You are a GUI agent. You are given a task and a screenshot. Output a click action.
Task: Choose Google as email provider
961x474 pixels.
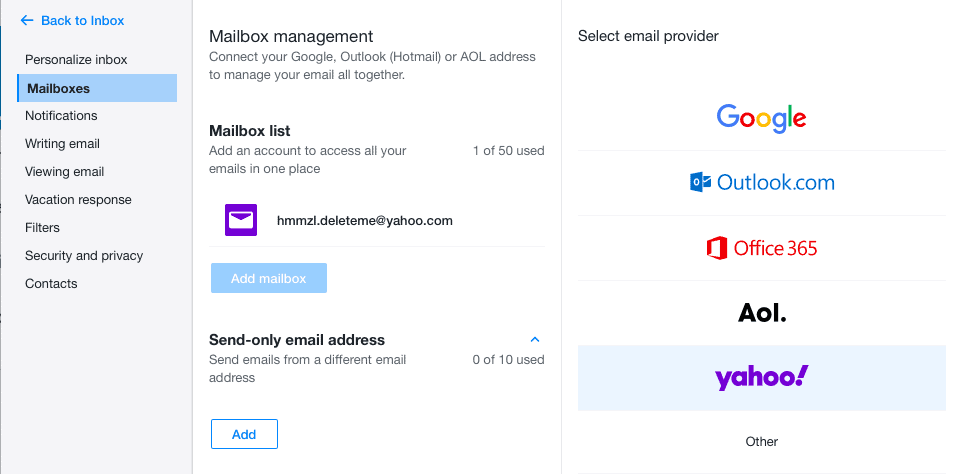pyautogui.click(x=762, y=118)
